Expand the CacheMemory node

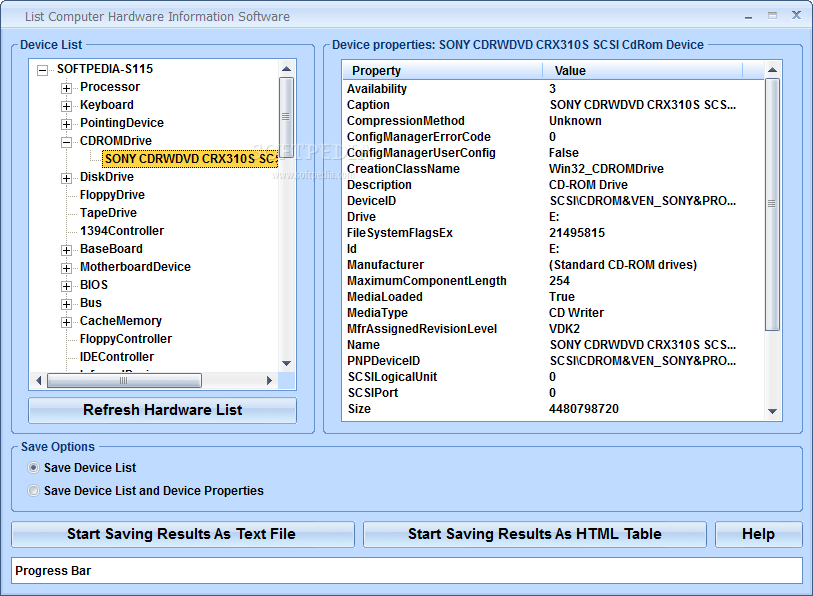coord(66,320)
